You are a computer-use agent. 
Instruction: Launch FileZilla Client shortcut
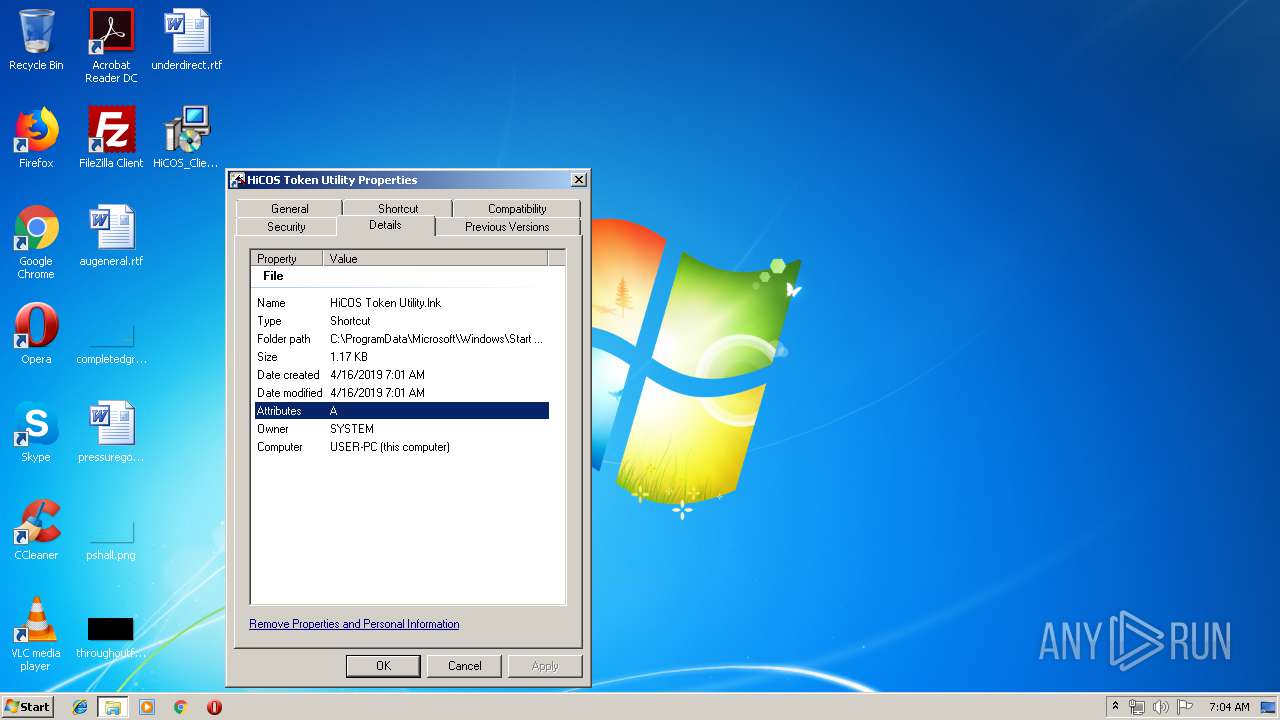pos(111,138)
